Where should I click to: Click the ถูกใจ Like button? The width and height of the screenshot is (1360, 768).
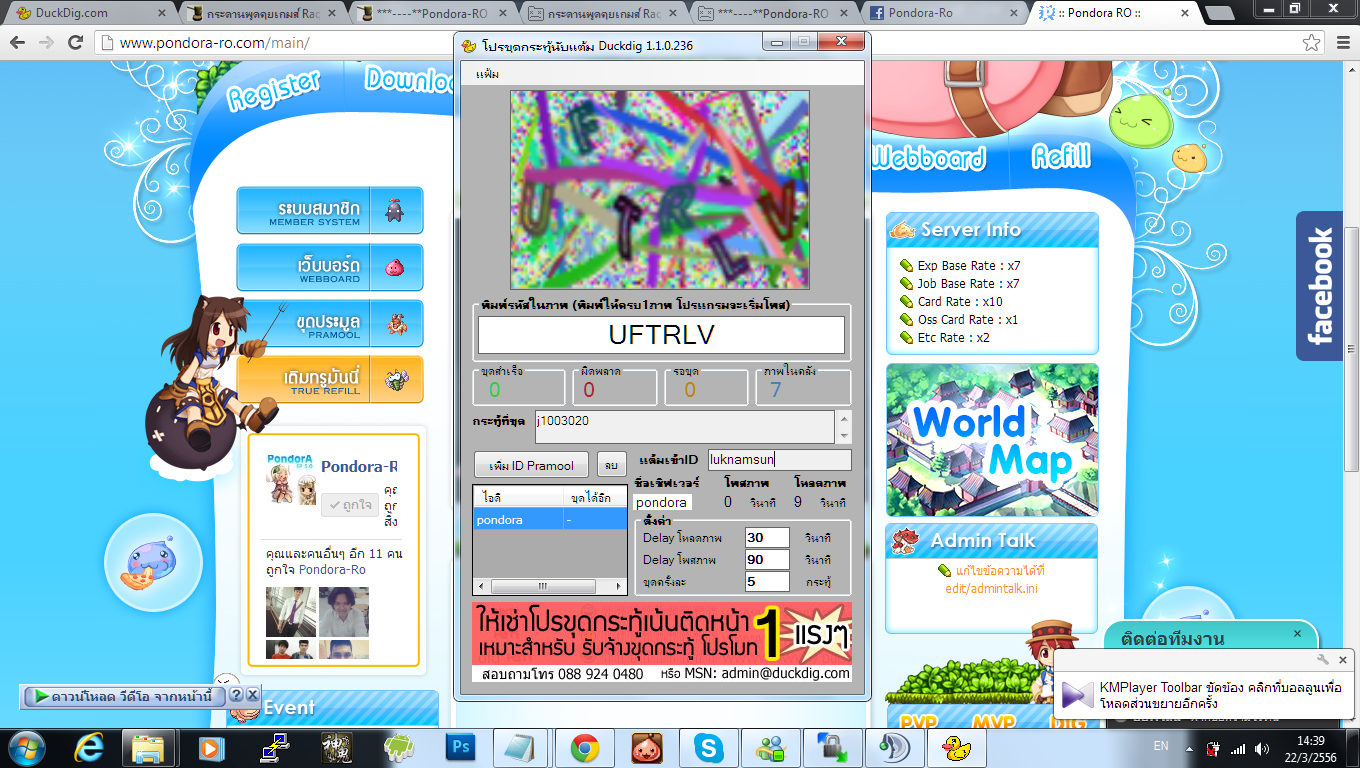pos(350,505)
